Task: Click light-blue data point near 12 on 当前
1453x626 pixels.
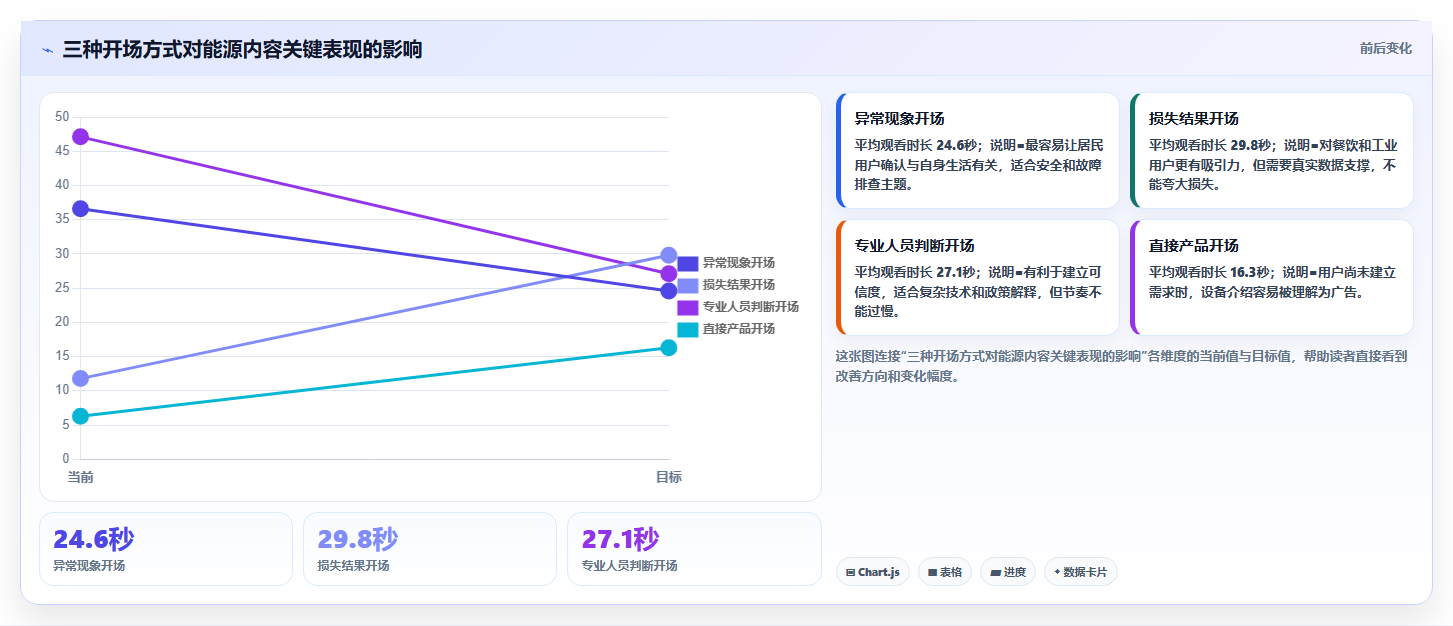Action: pyautogui.click(x=81, y=379)
